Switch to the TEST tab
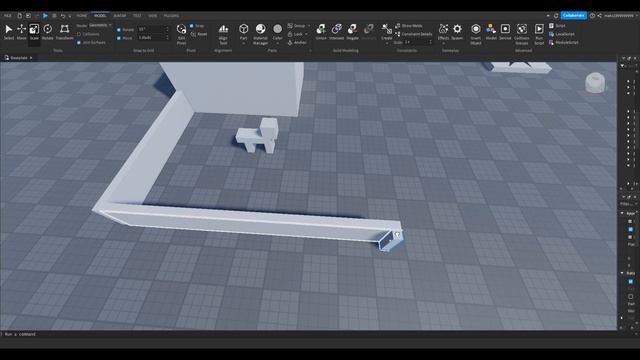The width and height of the screenshot is (640, 360). point(137,16)
